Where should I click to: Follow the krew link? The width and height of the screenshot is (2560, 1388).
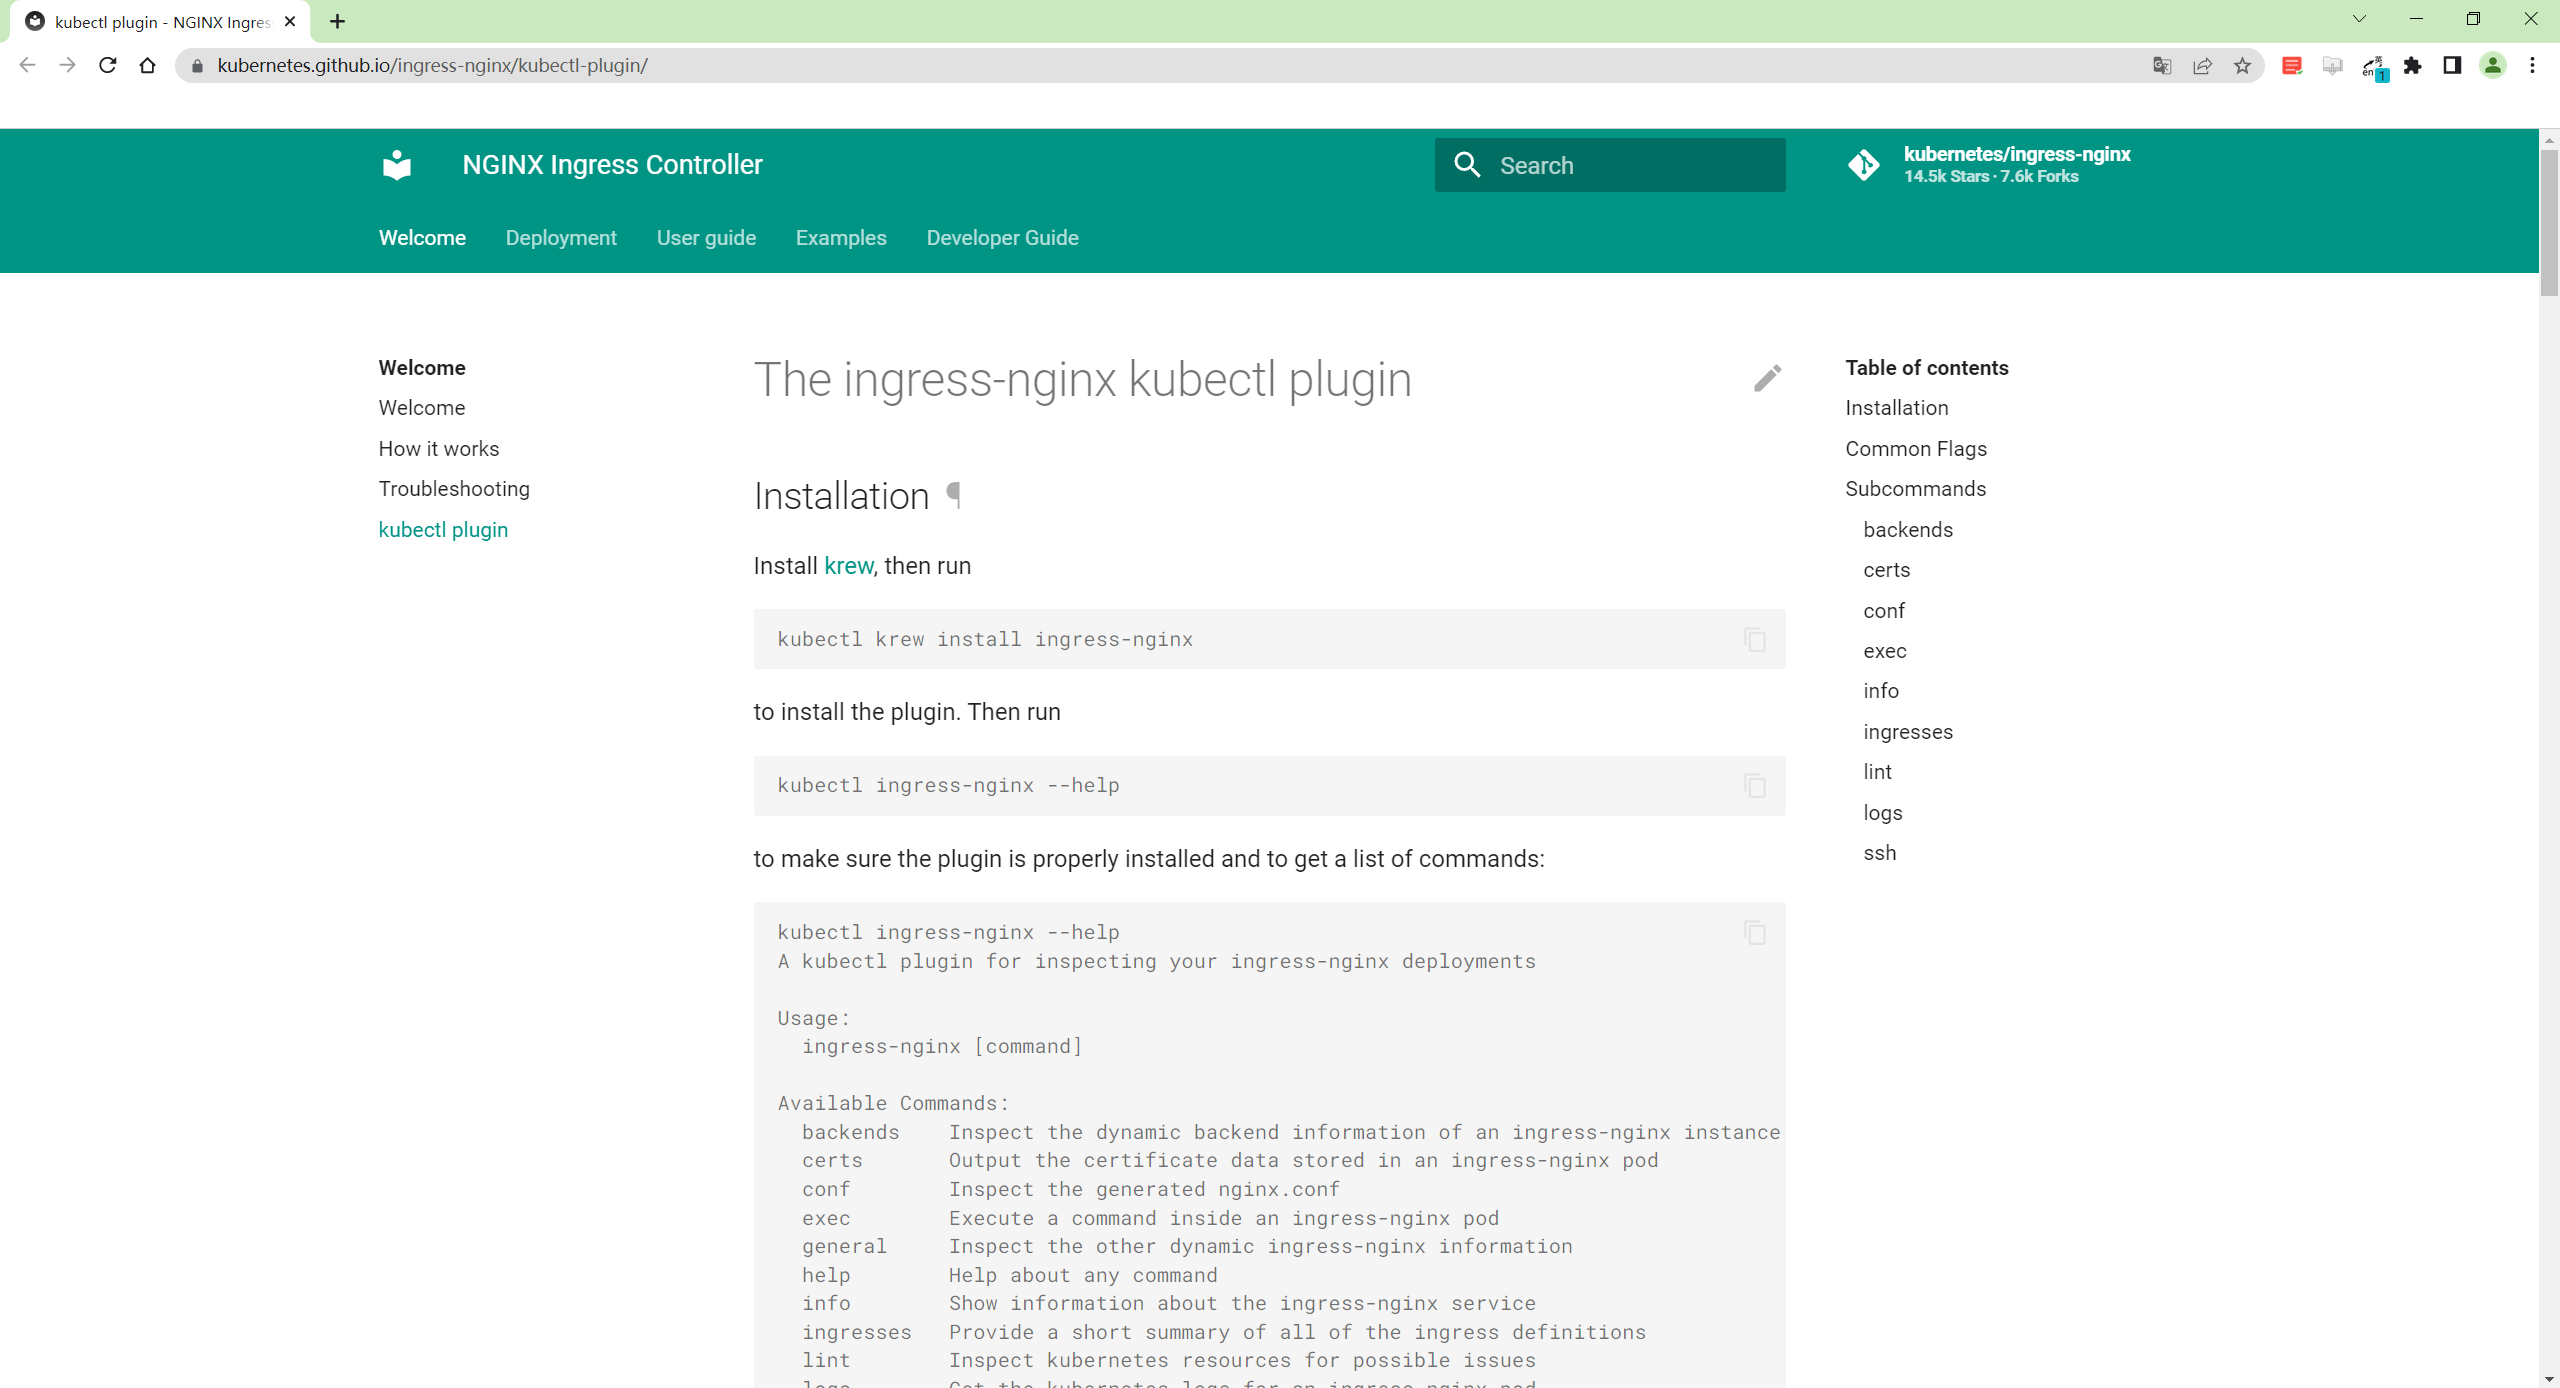point(848,566)
